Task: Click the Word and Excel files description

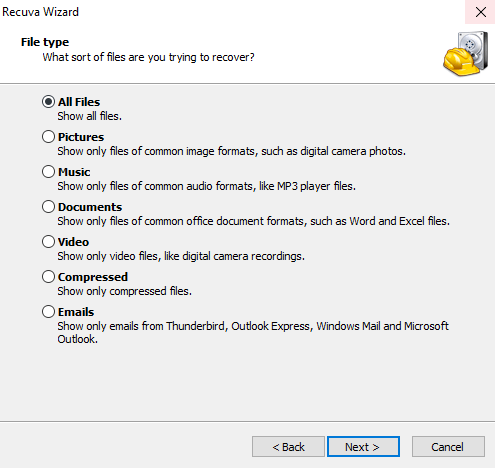Action: [254, 221]
